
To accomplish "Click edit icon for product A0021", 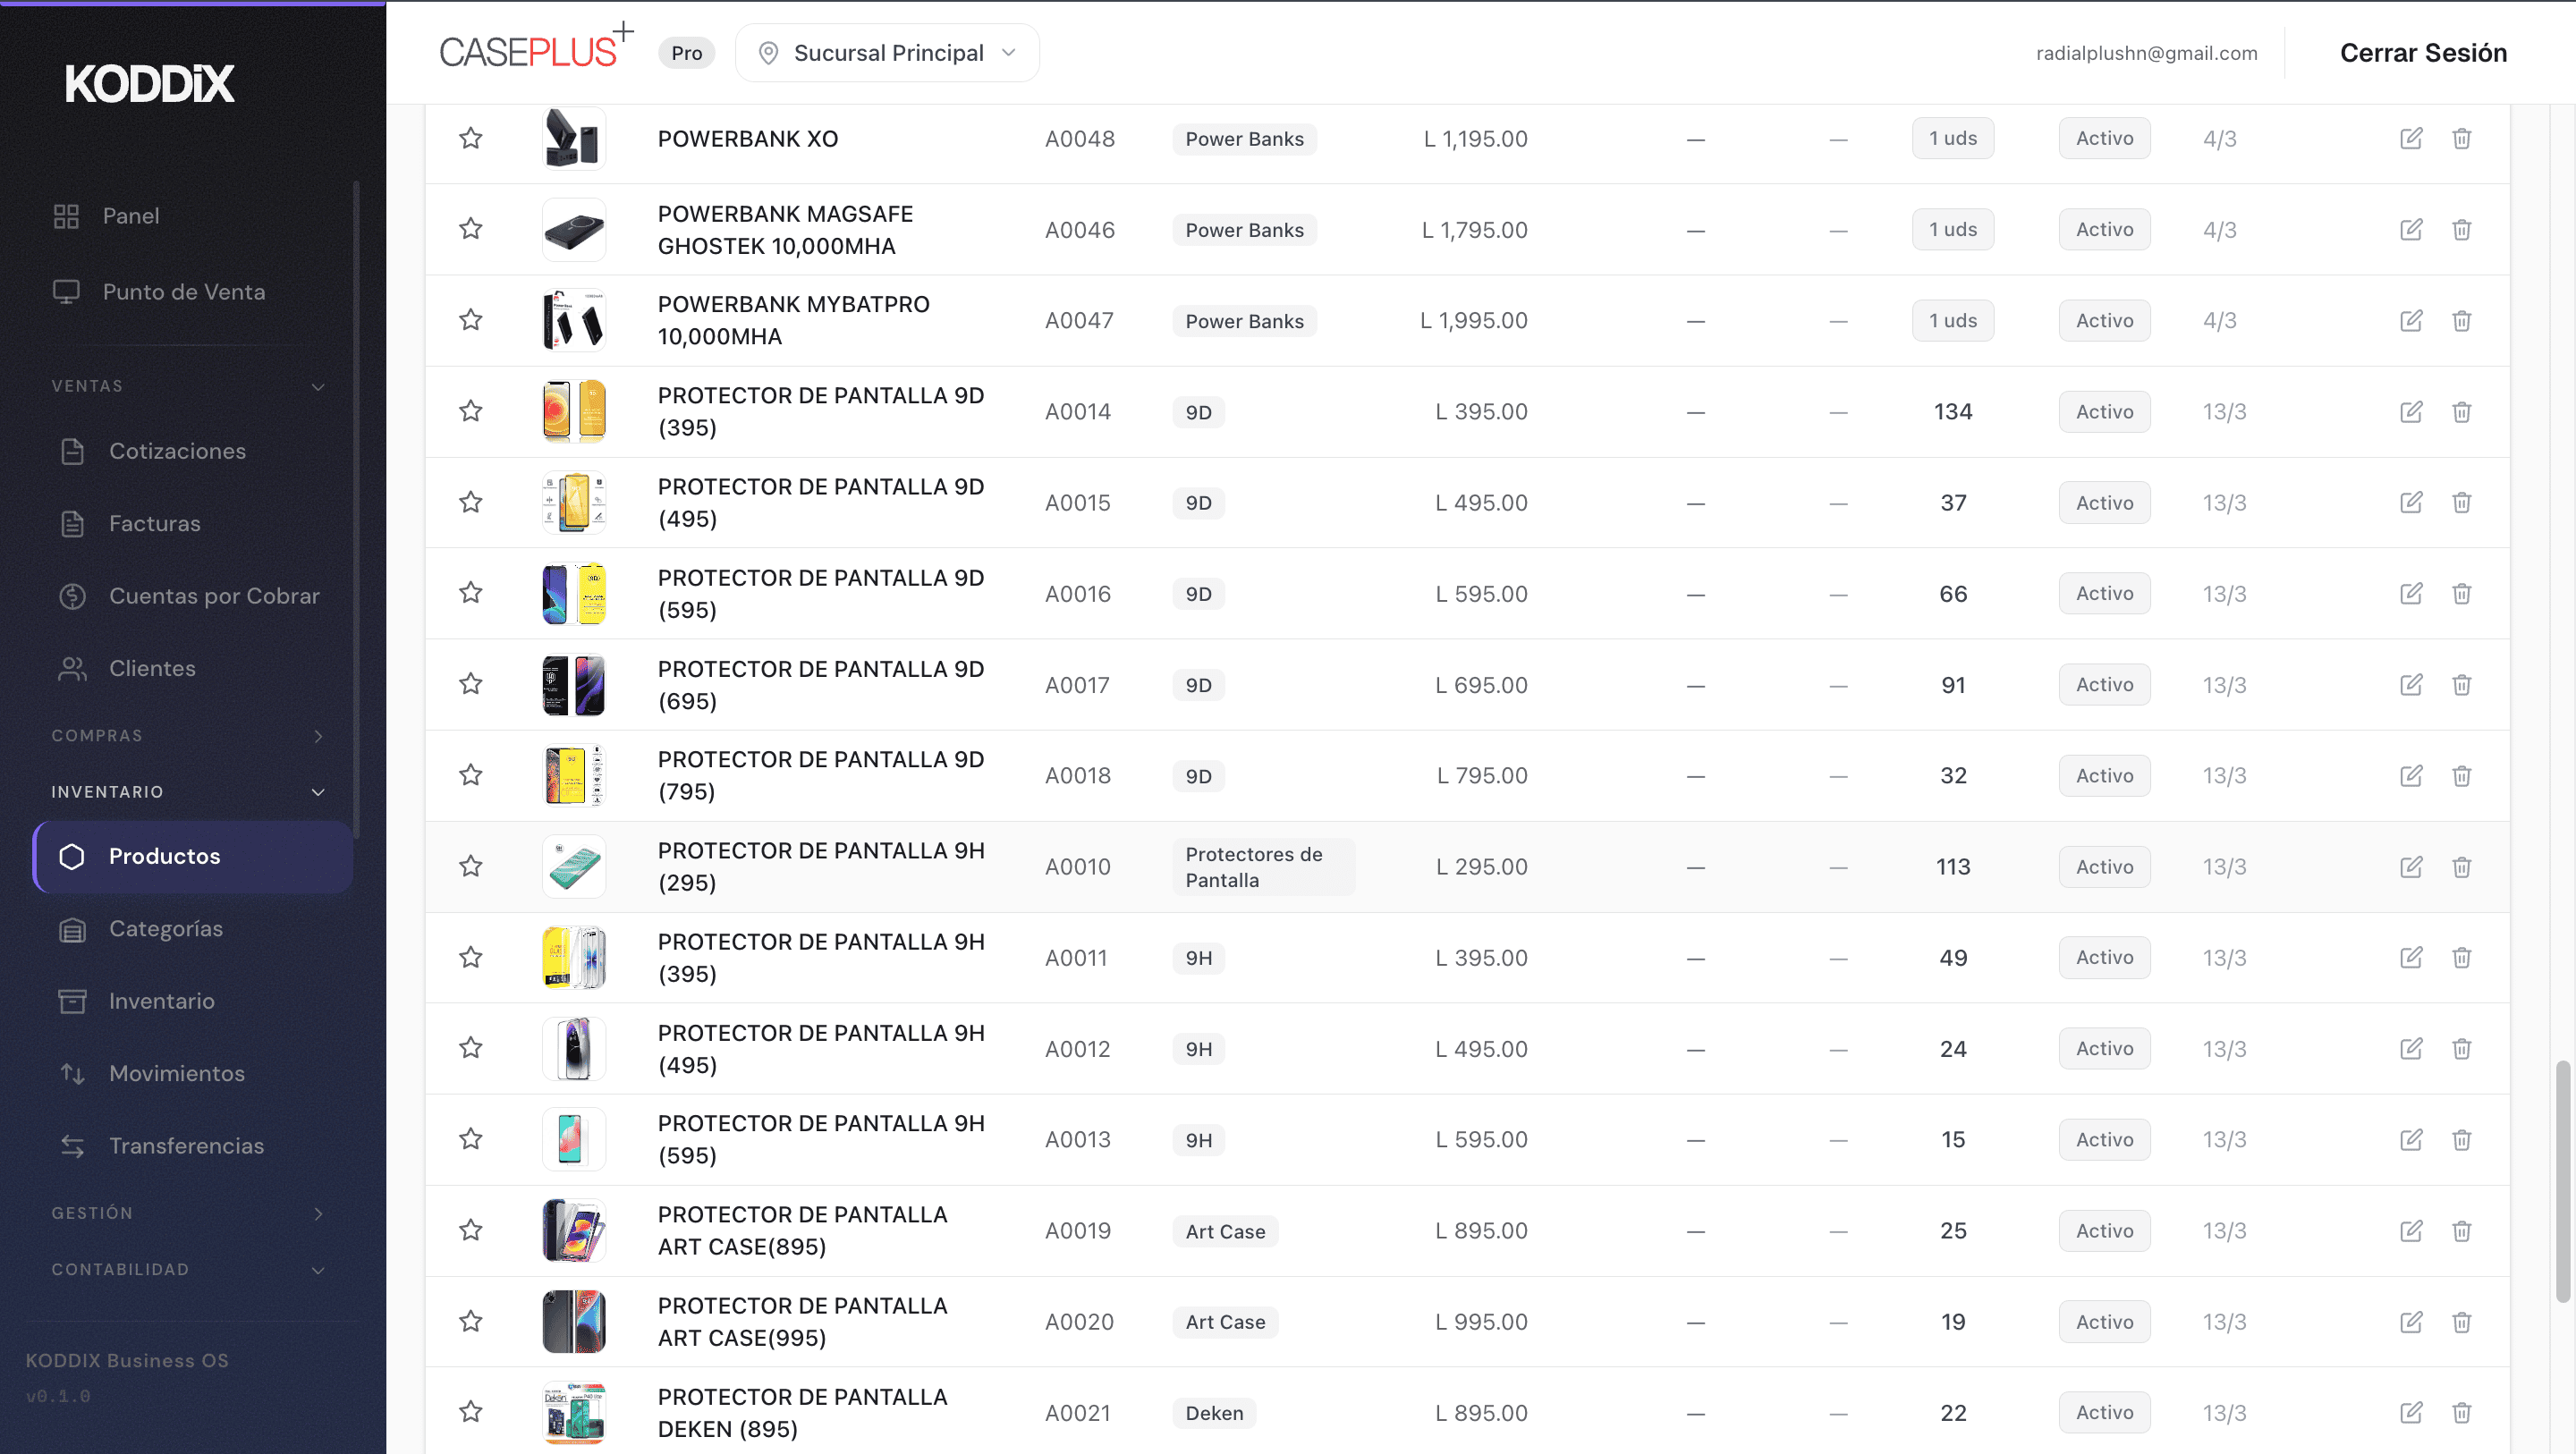I will (2410, 1412).
